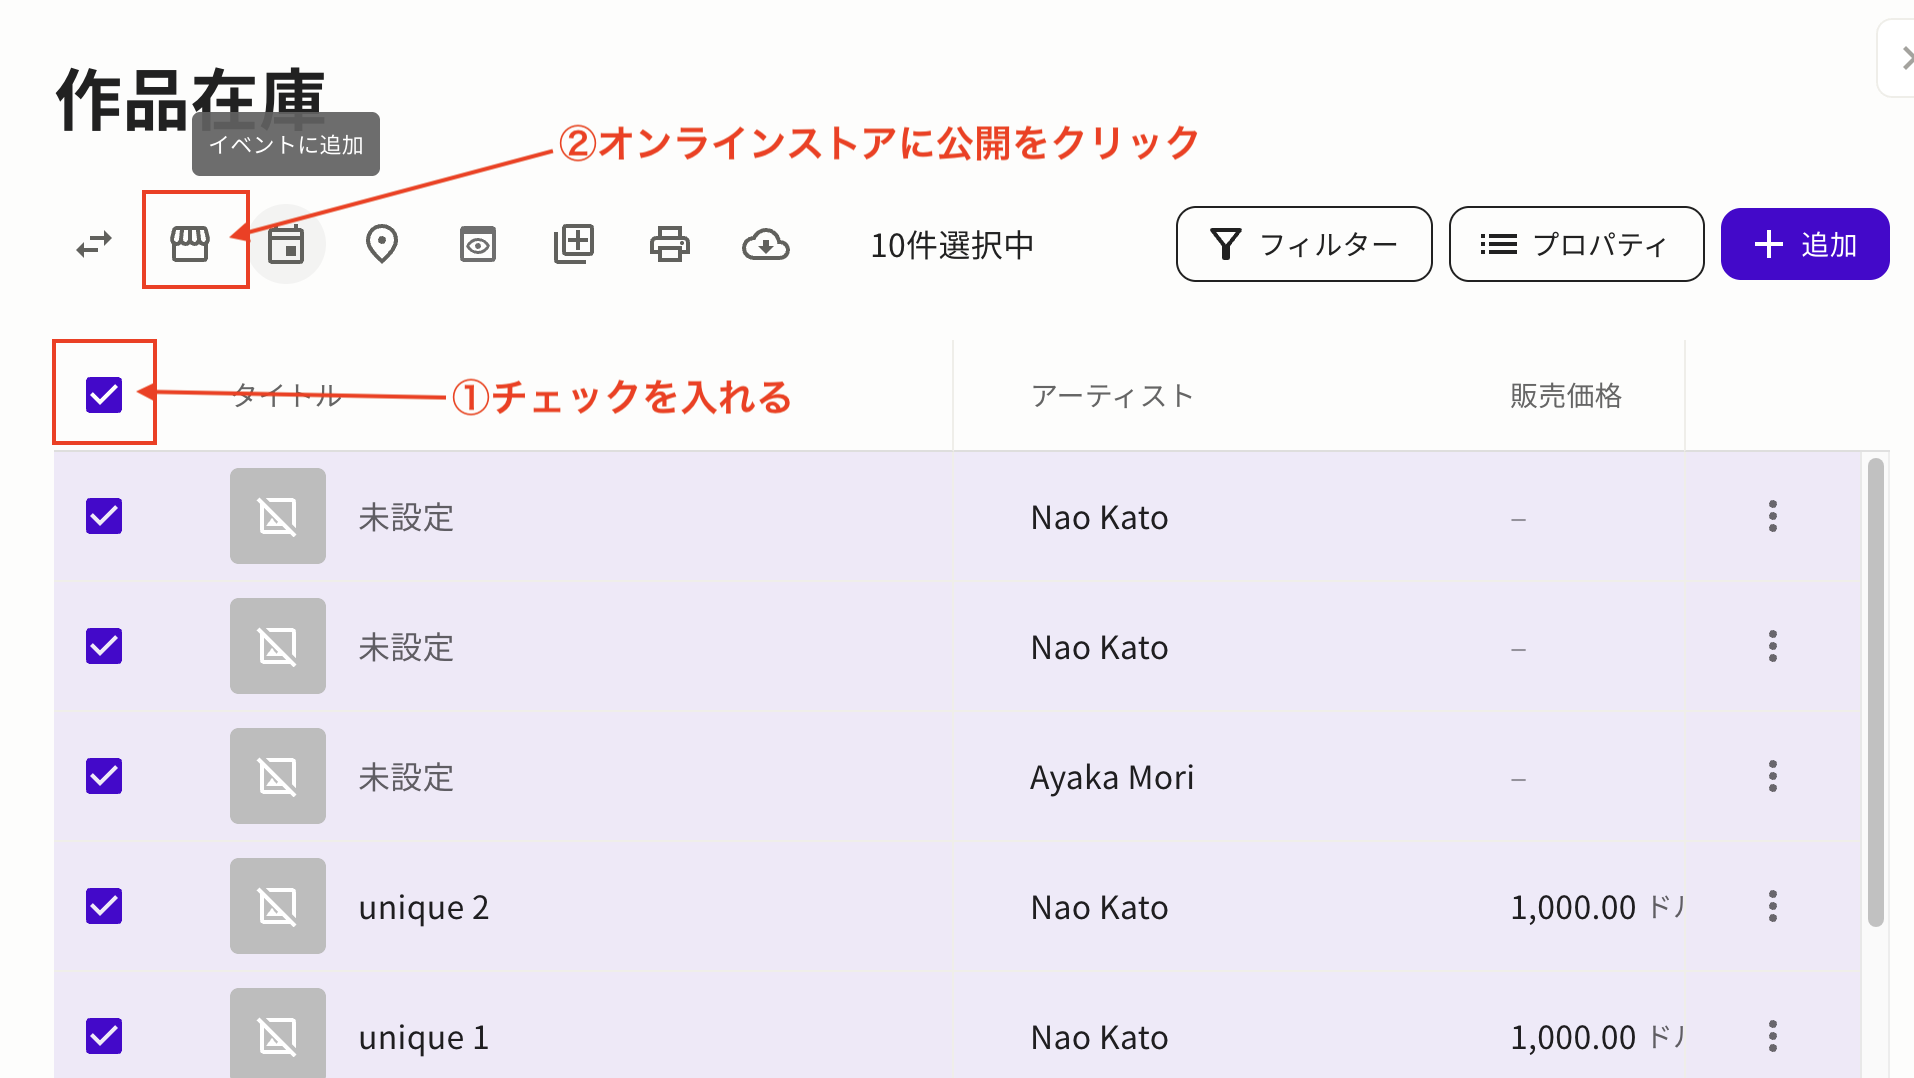Open the イベントに追加 calendar icon

tap(287, 242)
